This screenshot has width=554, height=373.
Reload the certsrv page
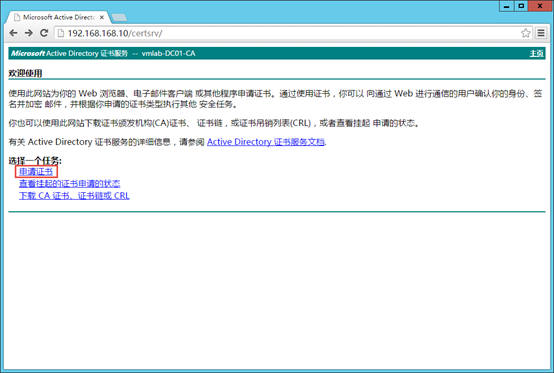[x=44, y=33]
